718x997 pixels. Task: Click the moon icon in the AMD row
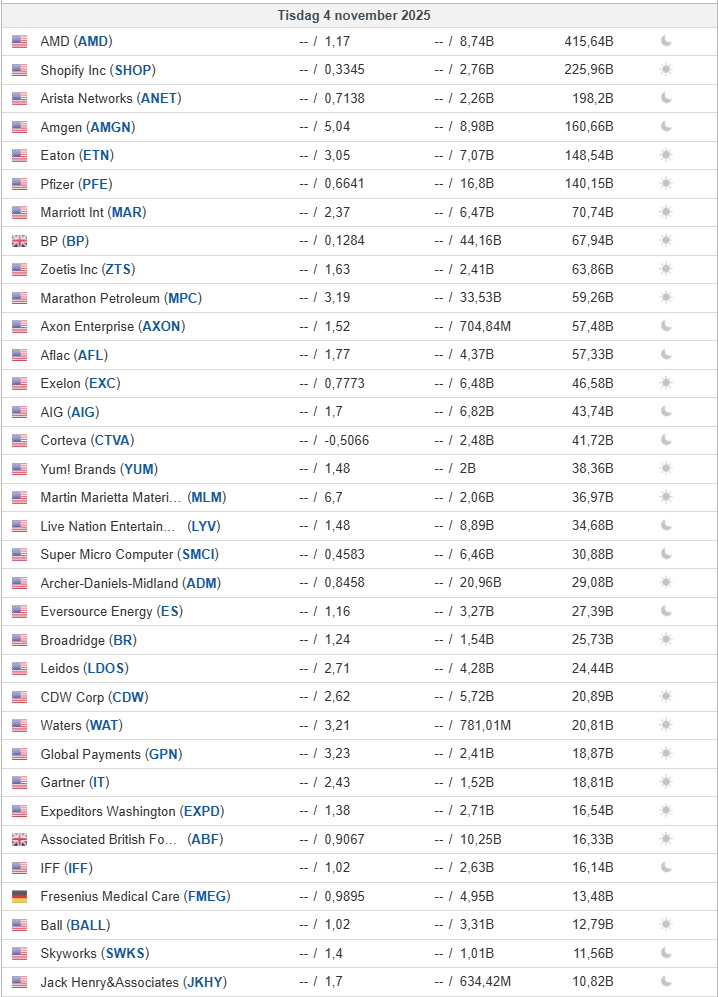coord(666,41)
